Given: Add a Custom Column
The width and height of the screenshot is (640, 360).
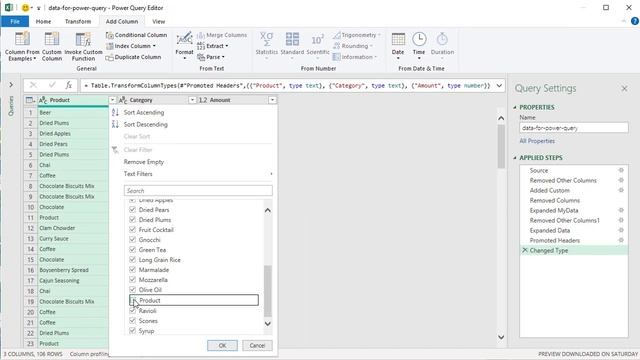Looking at the screenshot, I should (x=52, y=47).
